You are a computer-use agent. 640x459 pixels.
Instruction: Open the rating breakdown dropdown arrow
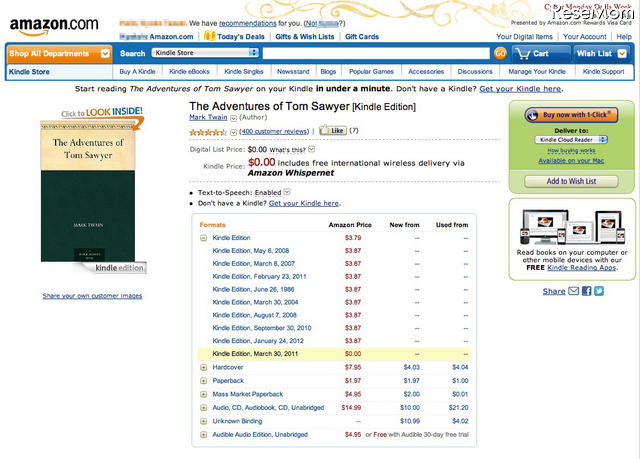coord(233,132)
